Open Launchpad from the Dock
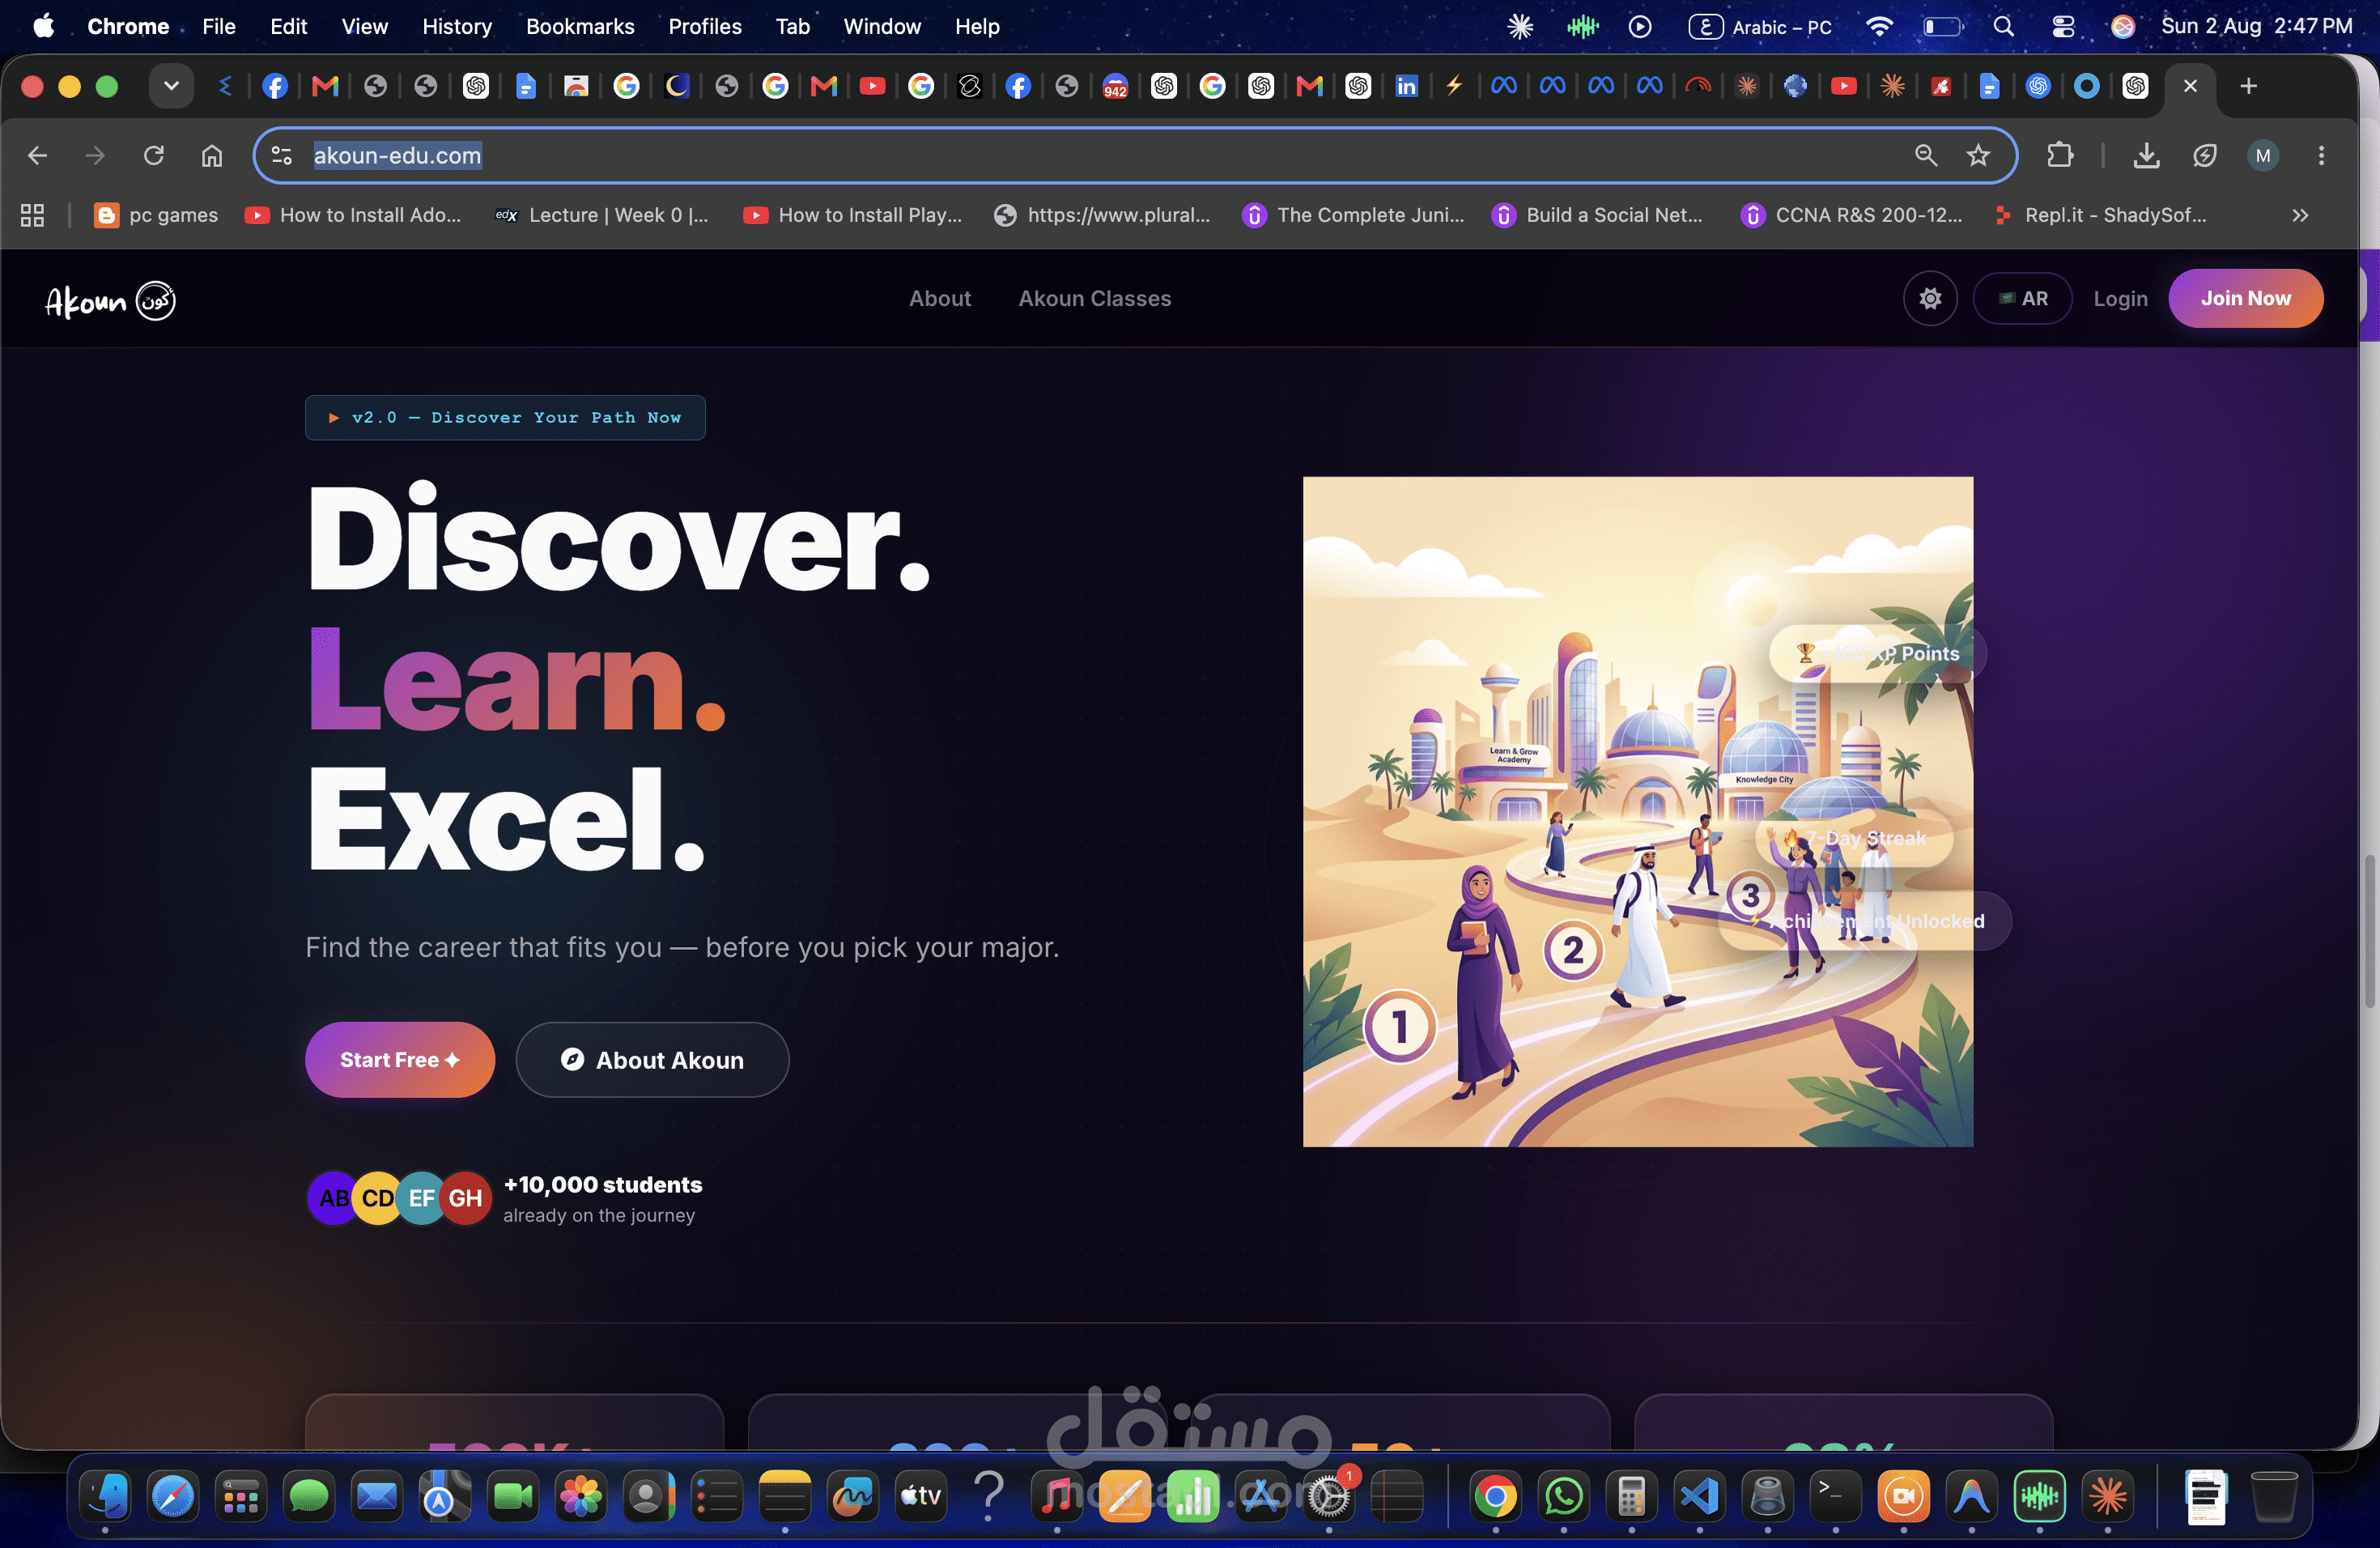The image size is (2380, 1548). pos(241,1496)
